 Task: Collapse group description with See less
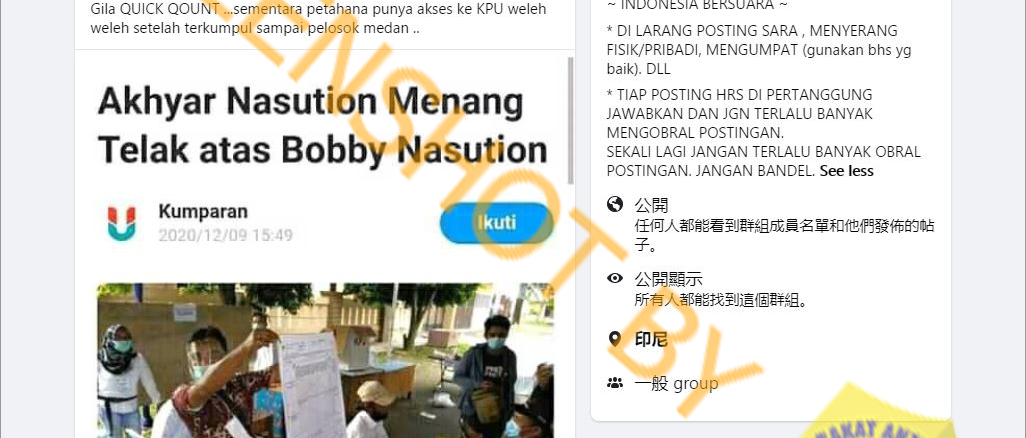[x=847, y=171]
